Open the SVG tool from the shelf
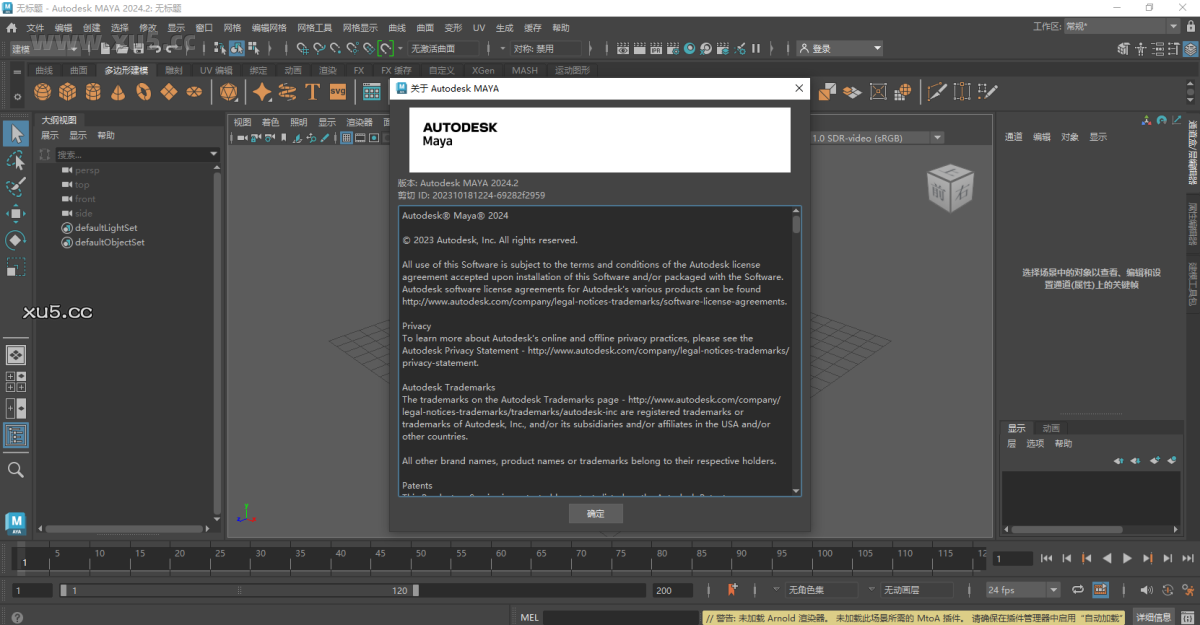The width and height of the screenshot is (1200, 625). (339, 91)
